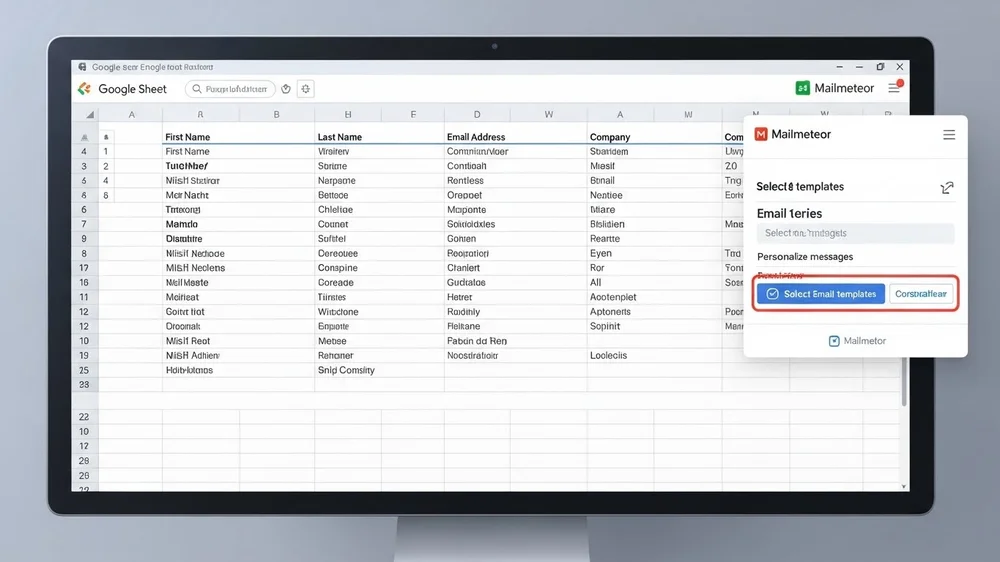Image resolution: width=1000 pixels, height=562 pixels.
Task: Click the red M logo in Mailmeteor panel
Action: [761, 134]
